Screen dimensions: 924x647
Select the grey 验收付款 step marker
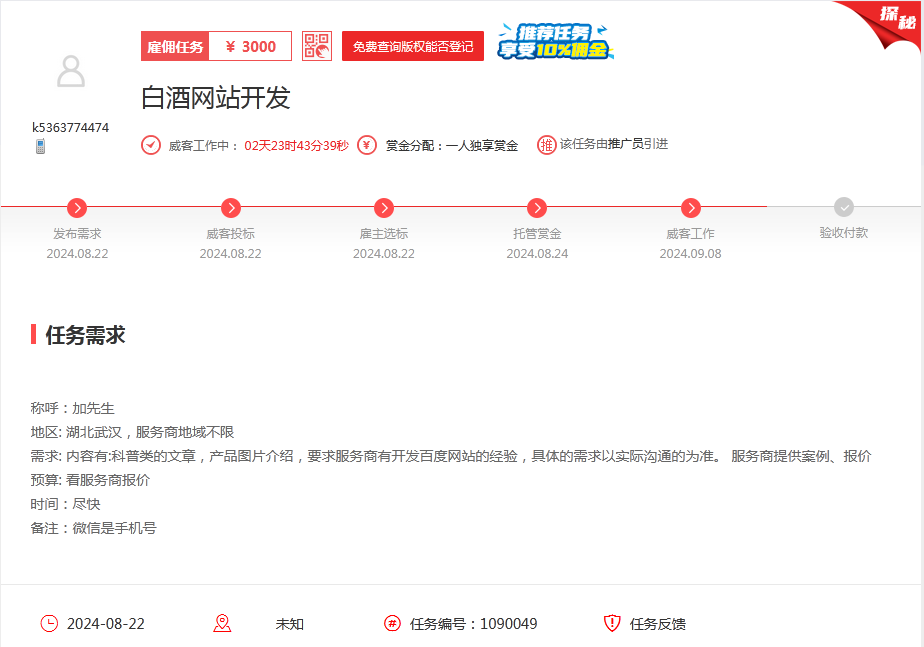pyautogui.click(x=844, y=208)
